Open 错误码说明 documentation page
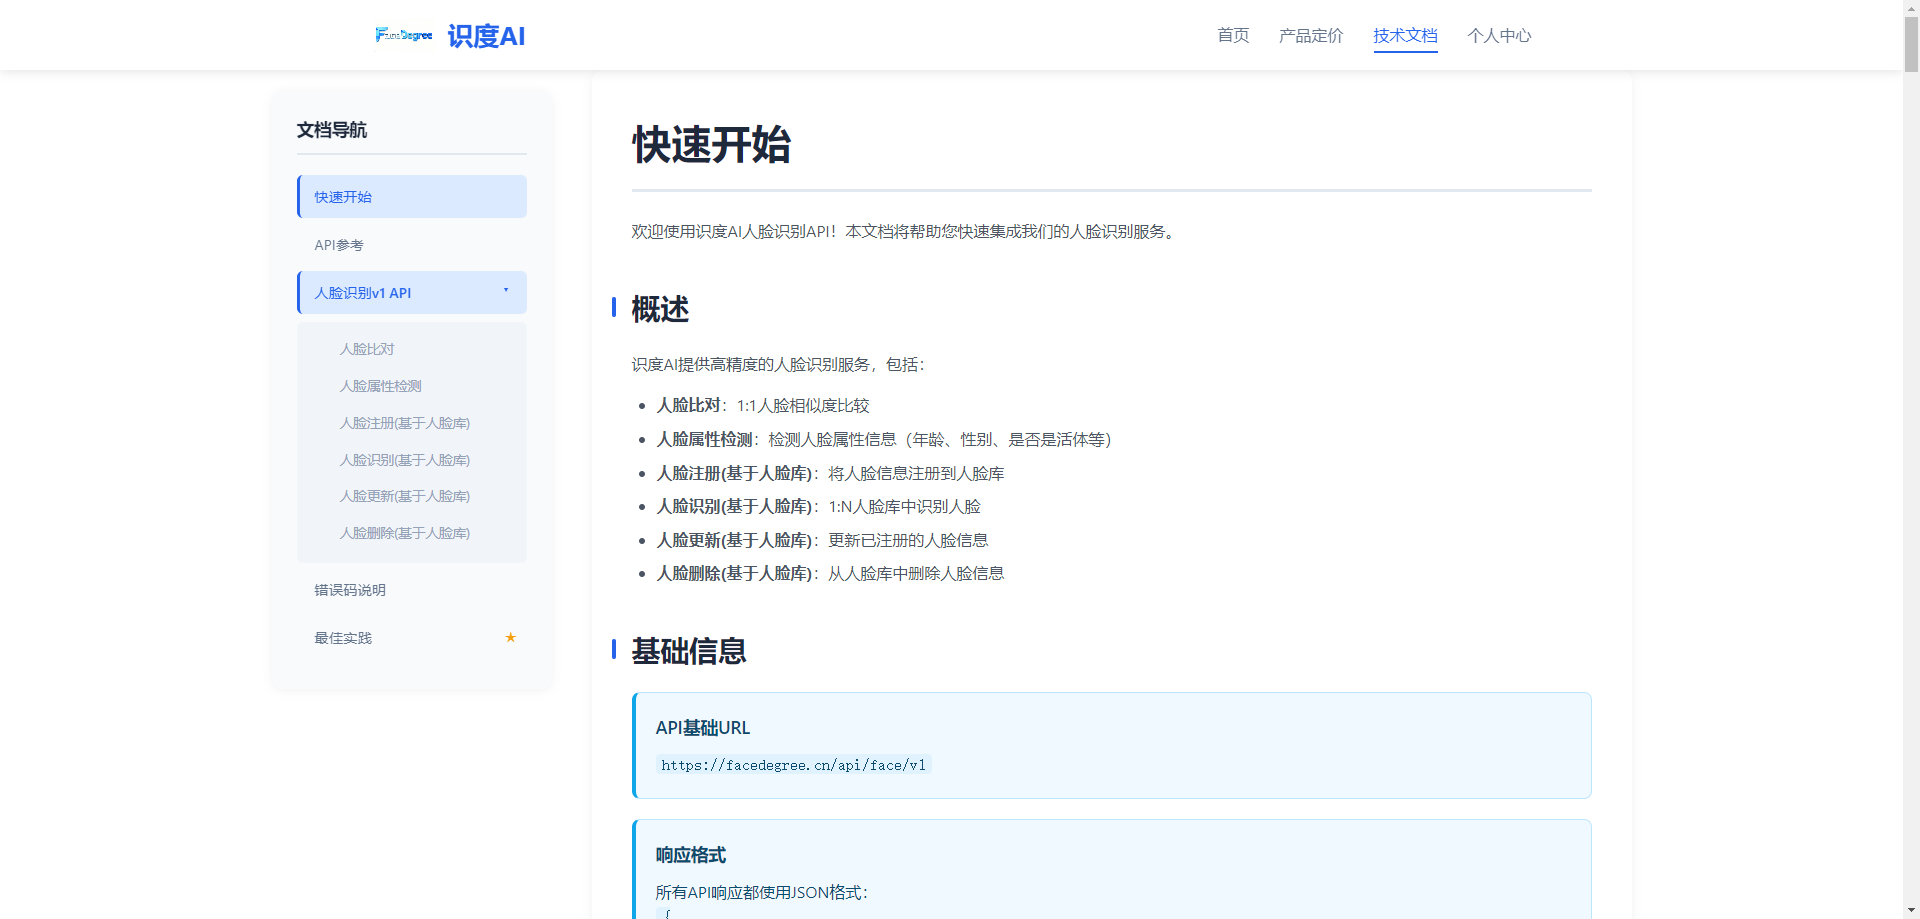The height and width of the screenshot is (919, 1920). 350,590
